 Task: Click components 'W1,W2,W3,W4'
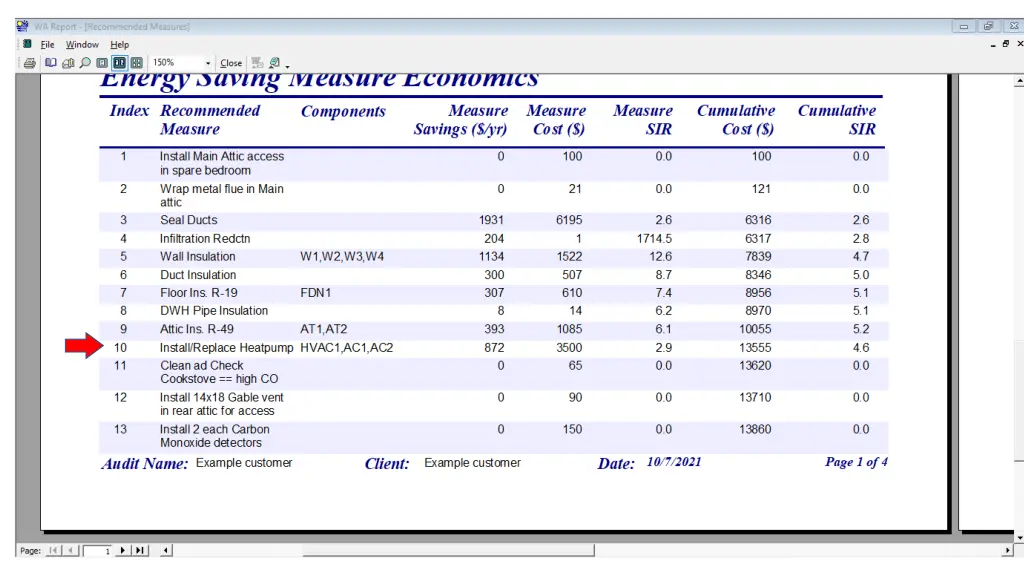point(342,257)
